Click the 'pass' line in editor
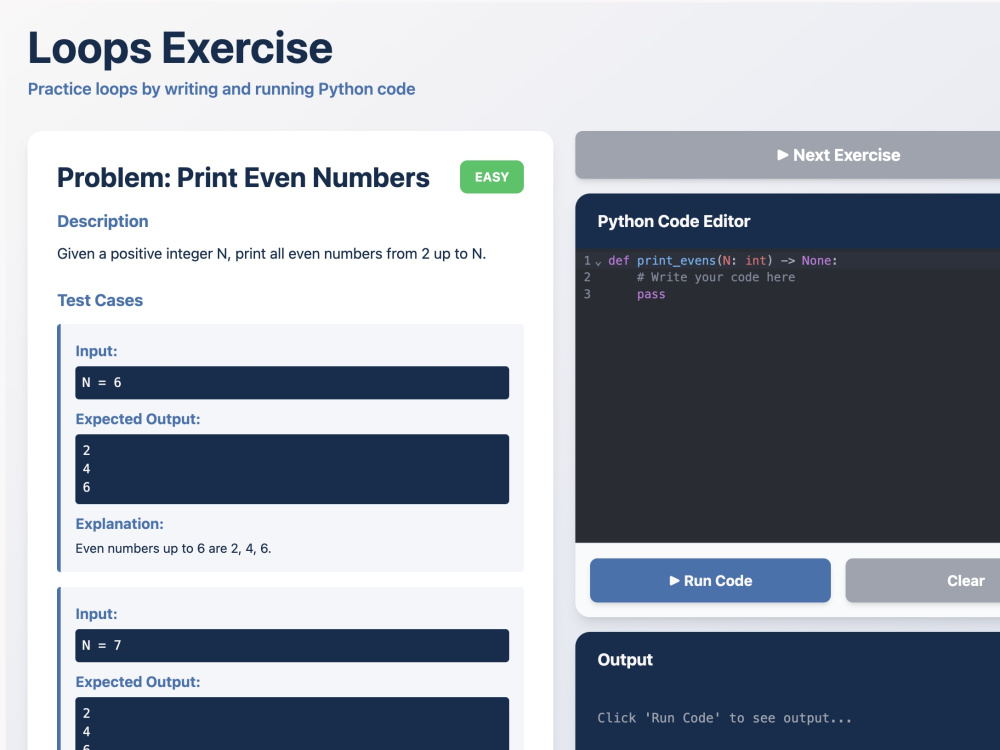Viewport: 1000px width, 750px height. click(651, 294)
